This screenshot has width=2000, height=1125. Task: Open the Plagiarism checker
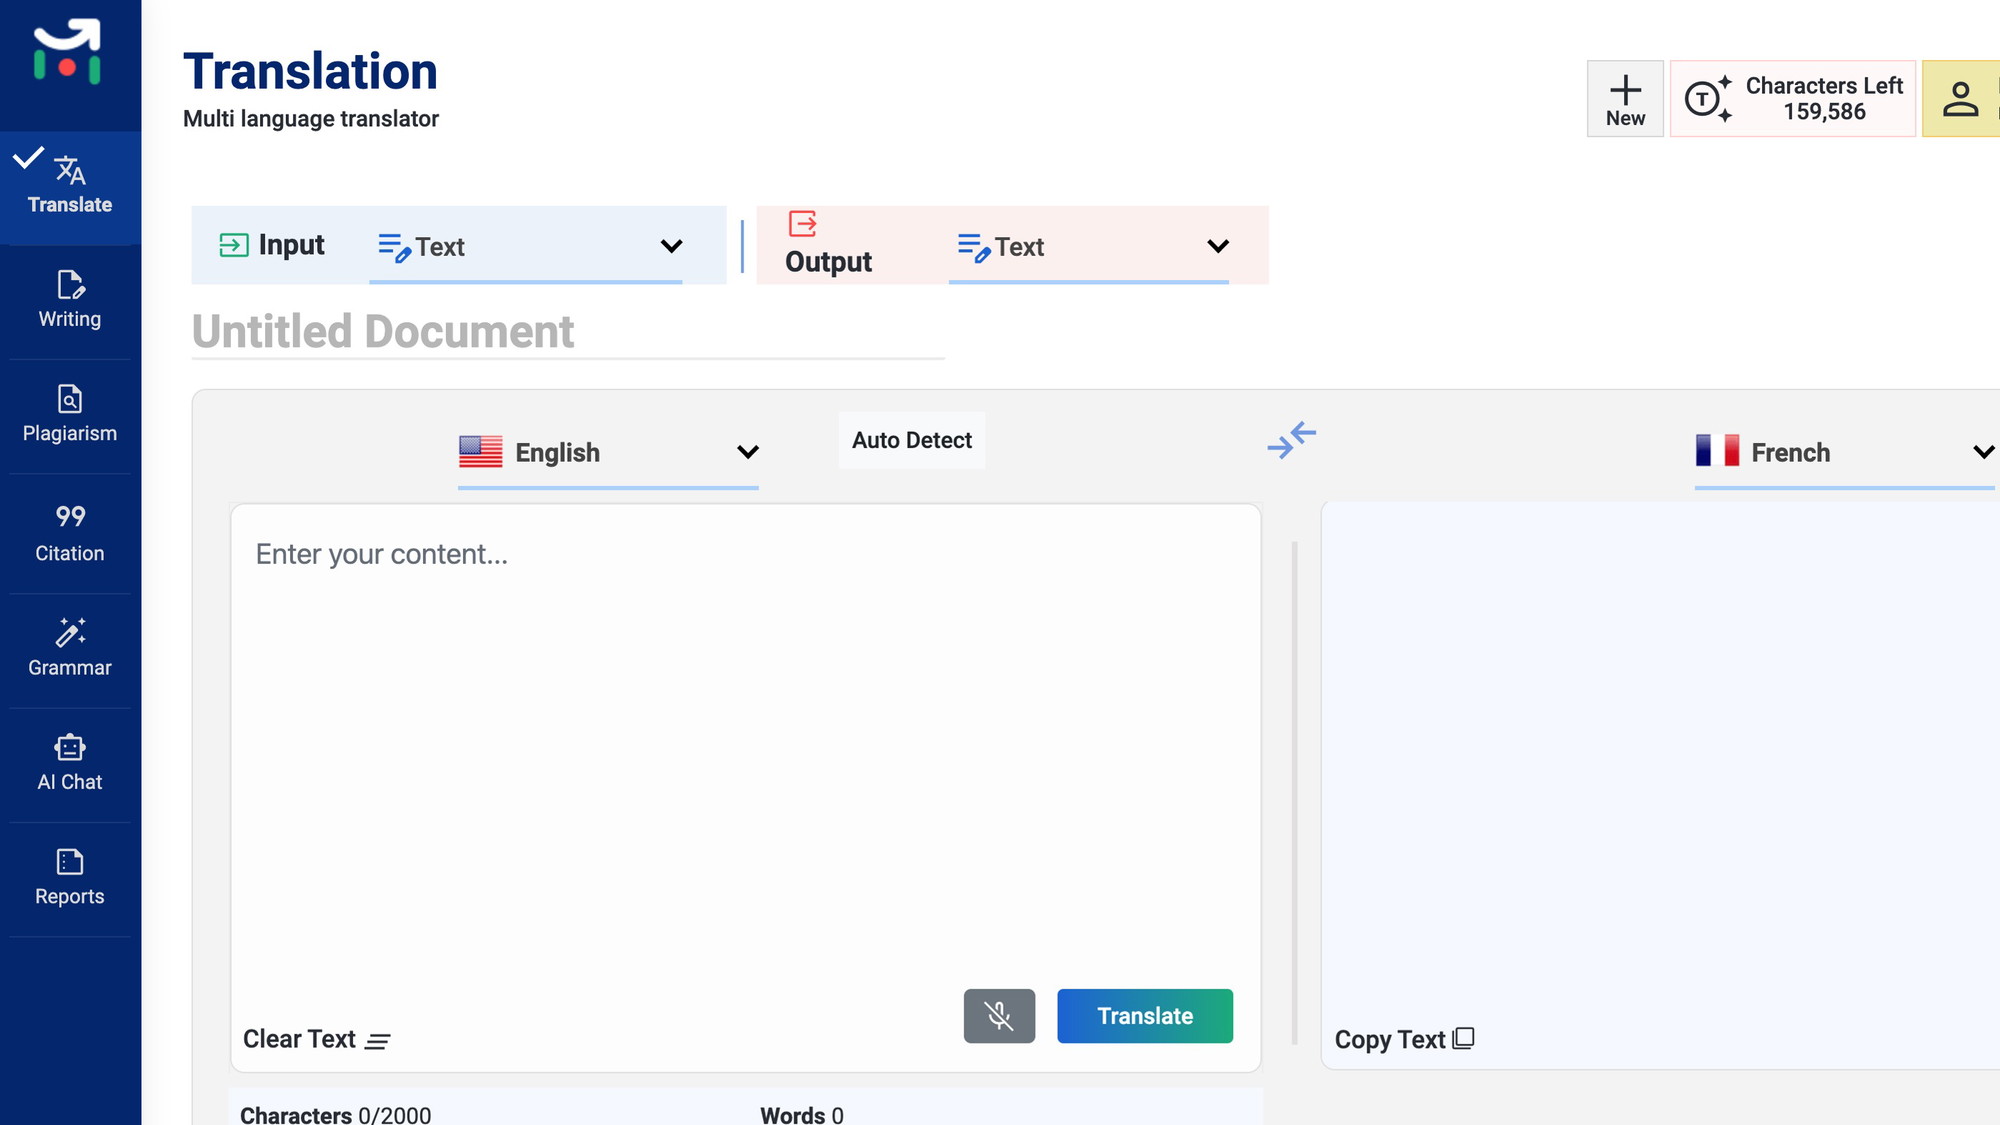(x=70, y=414)
